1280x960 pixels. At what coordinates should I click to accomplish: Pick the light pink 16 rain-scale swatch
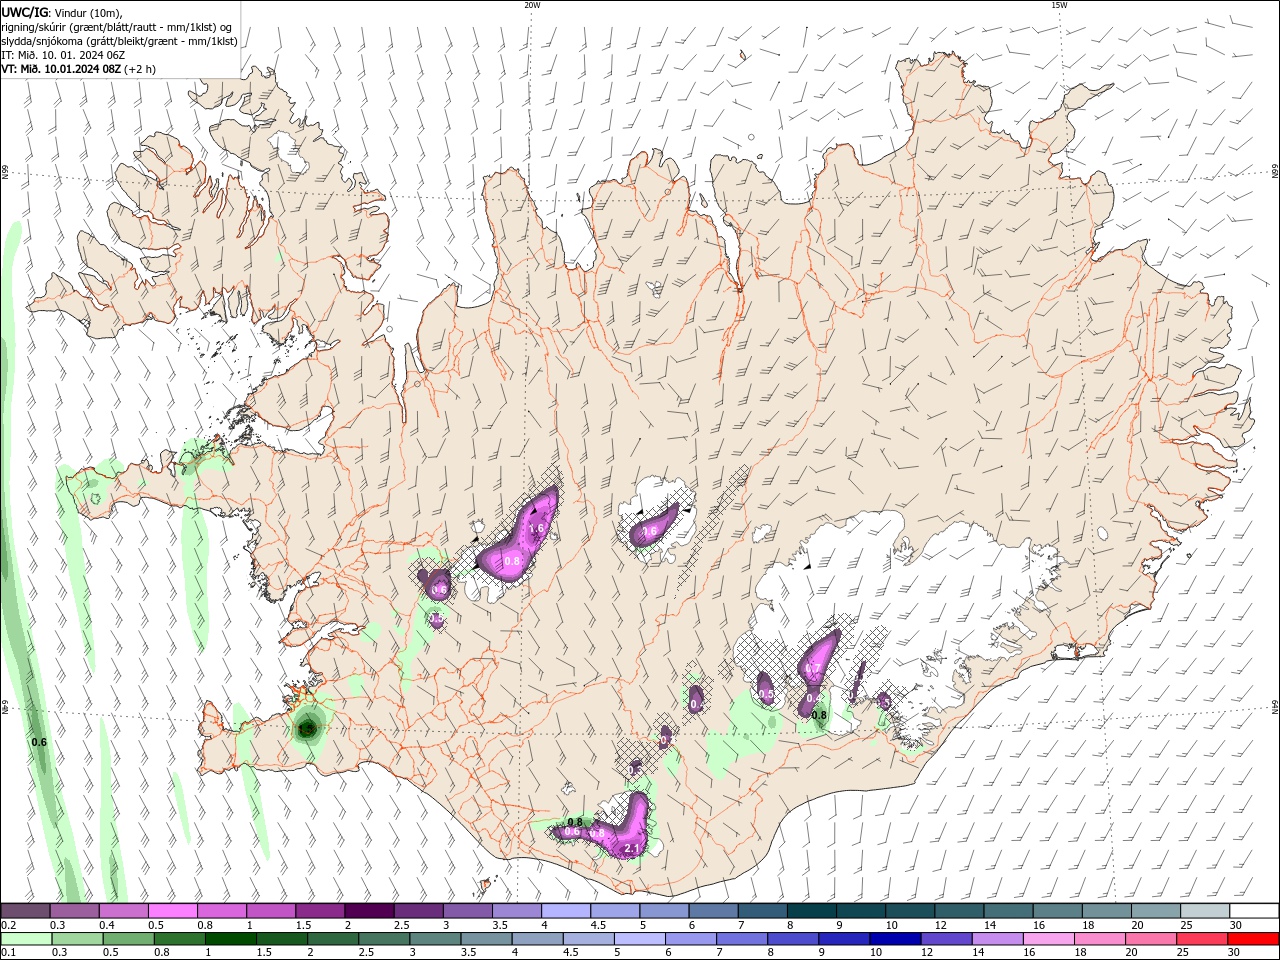pyautogui.click(x=1049, y=939)
